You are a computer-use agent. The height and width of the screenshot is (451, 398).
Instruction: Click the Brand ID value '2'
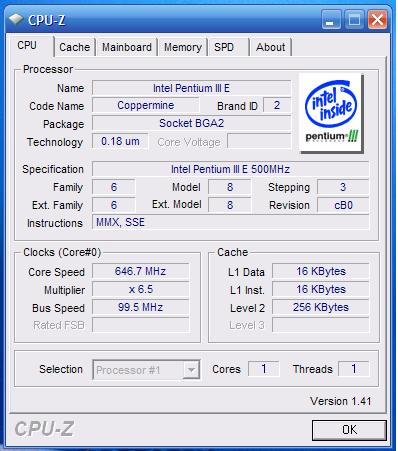coord(277,105)
